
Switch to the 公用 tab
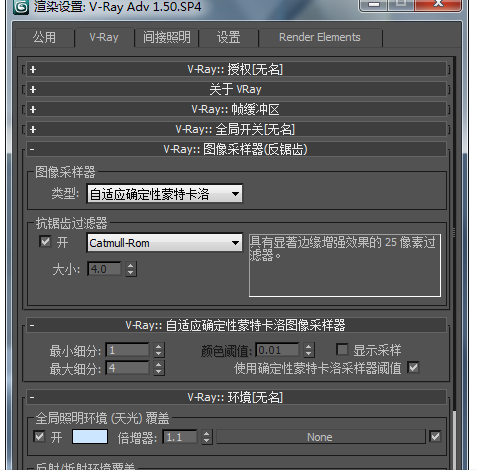tap(44, 37)
